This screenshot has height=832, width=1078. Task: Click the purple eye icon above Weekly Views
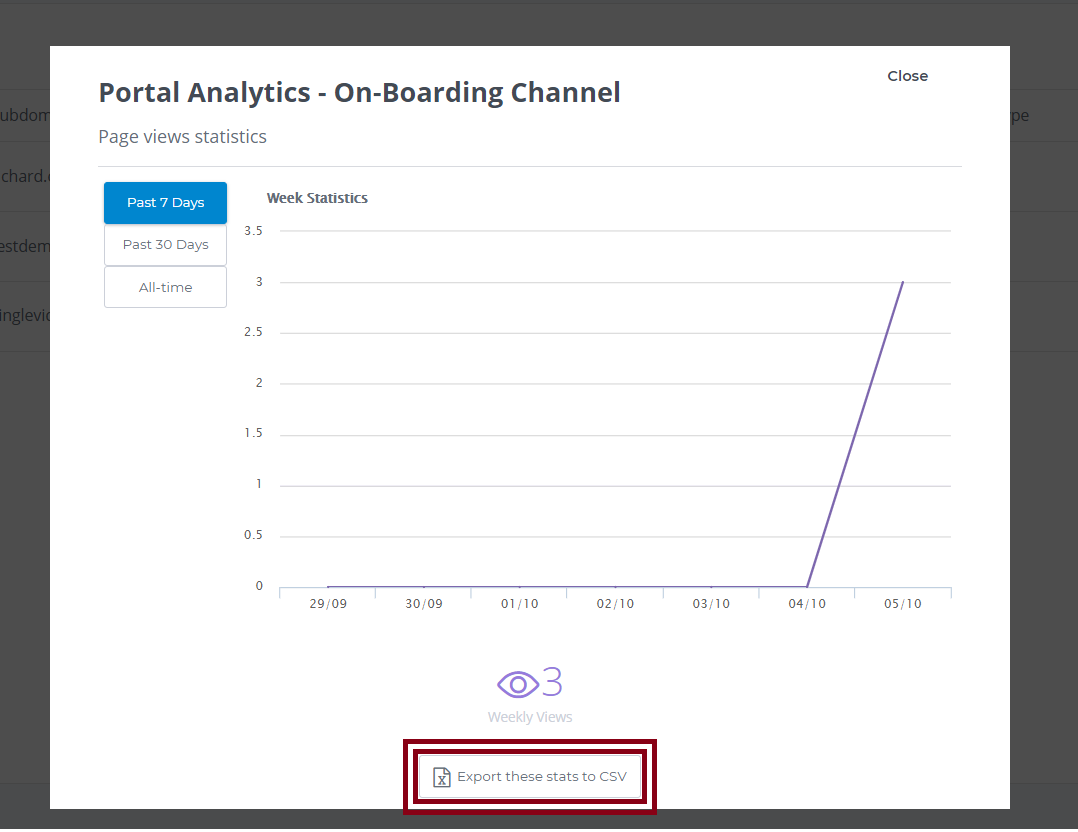[x=518, y=684]
